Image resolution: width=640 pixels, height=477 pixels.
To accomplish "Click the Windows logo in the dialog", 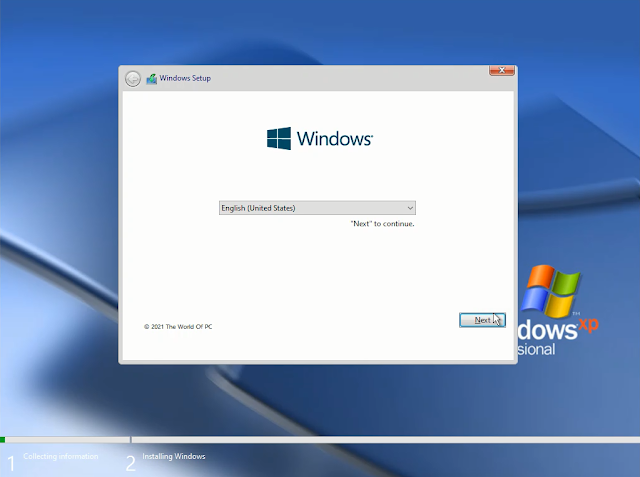I will coord(320,138).
